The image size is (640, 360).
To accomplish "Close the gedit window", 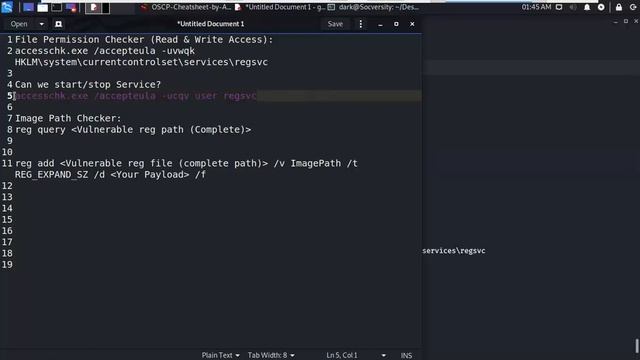I will pyautogui.click(x=412, y=24).
